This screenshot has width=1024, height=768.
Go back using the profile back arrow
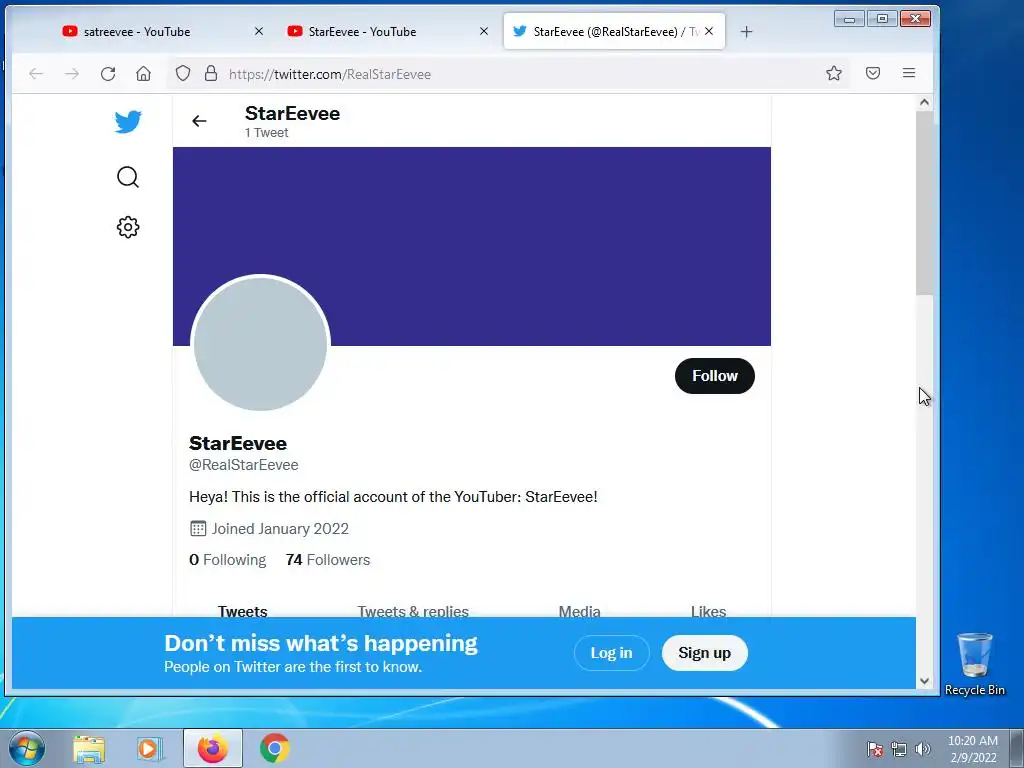[x=199, y=121]
